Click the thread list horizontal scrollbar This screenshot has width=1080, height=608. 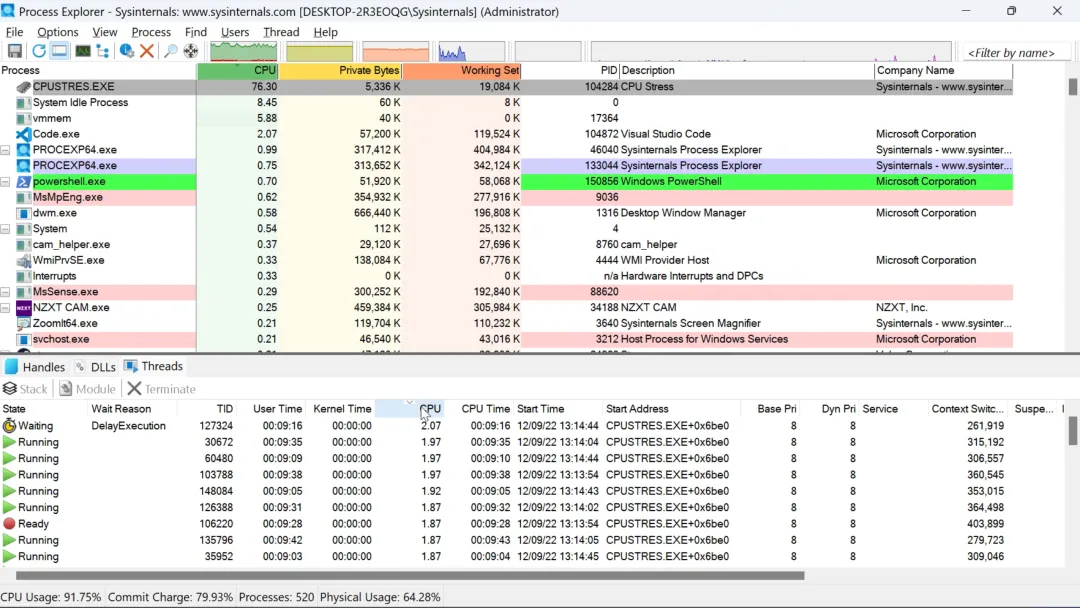410,575
